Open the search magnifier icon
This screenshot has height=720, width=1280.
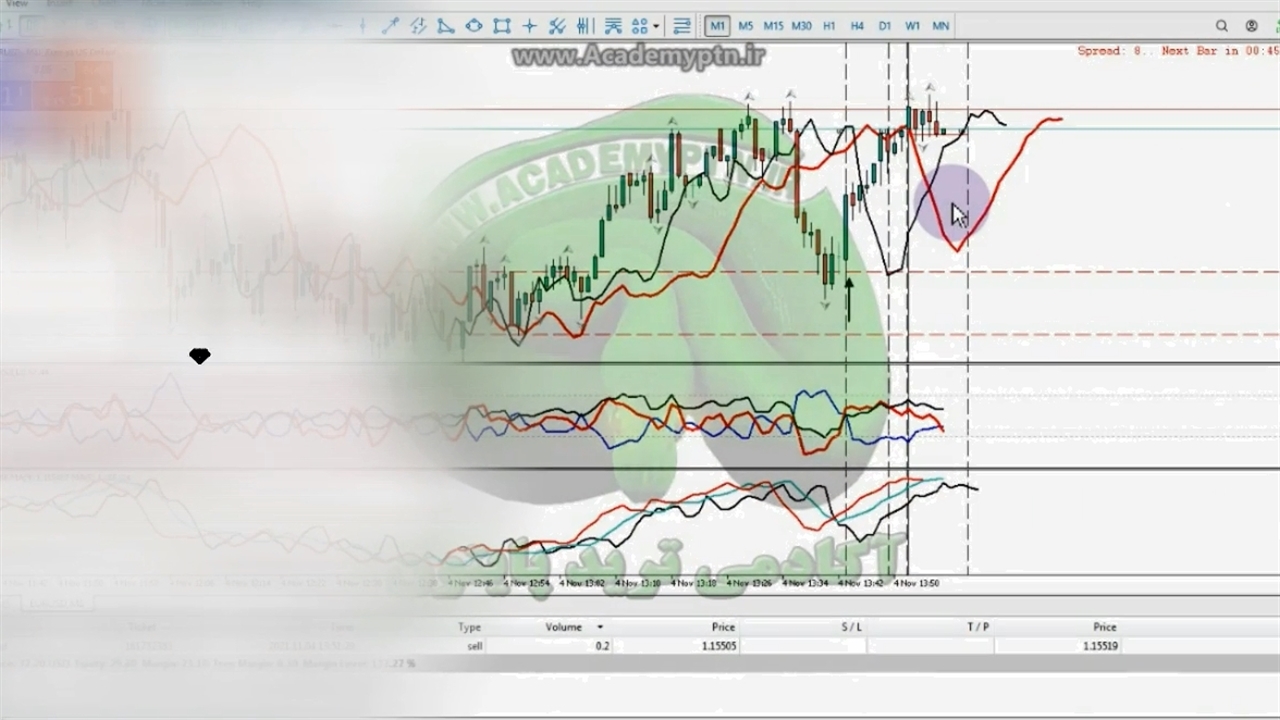pos(1221,26)
